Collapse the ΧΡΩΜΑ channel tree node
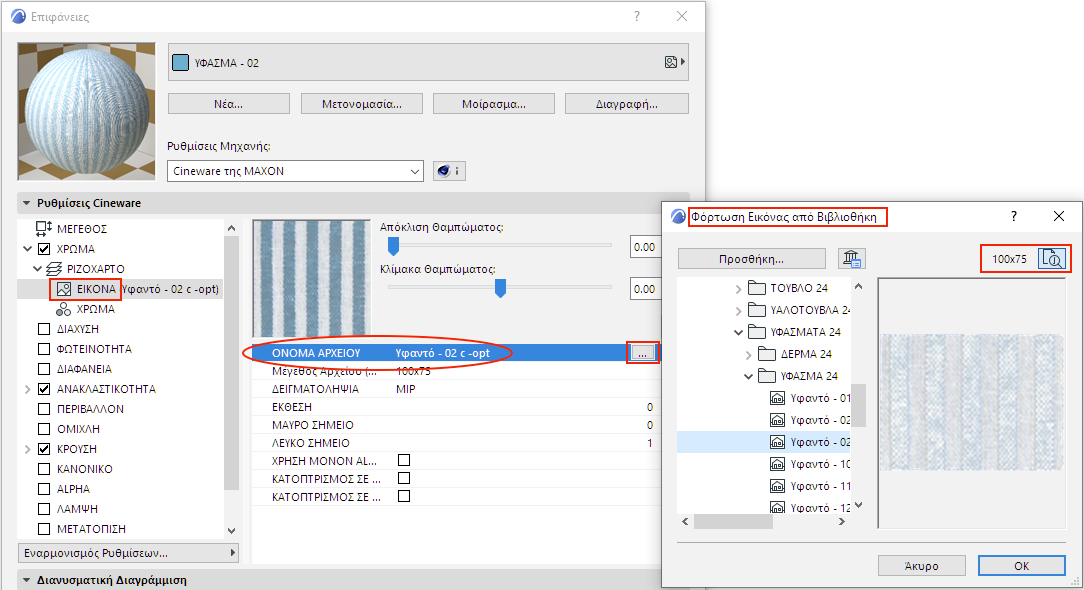 pyautogui.click(x=28, y=249)
